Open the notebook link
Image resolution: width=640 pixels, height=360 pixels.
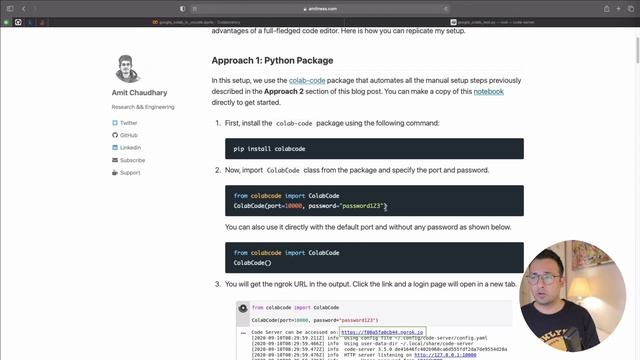(x=489, y=91)
